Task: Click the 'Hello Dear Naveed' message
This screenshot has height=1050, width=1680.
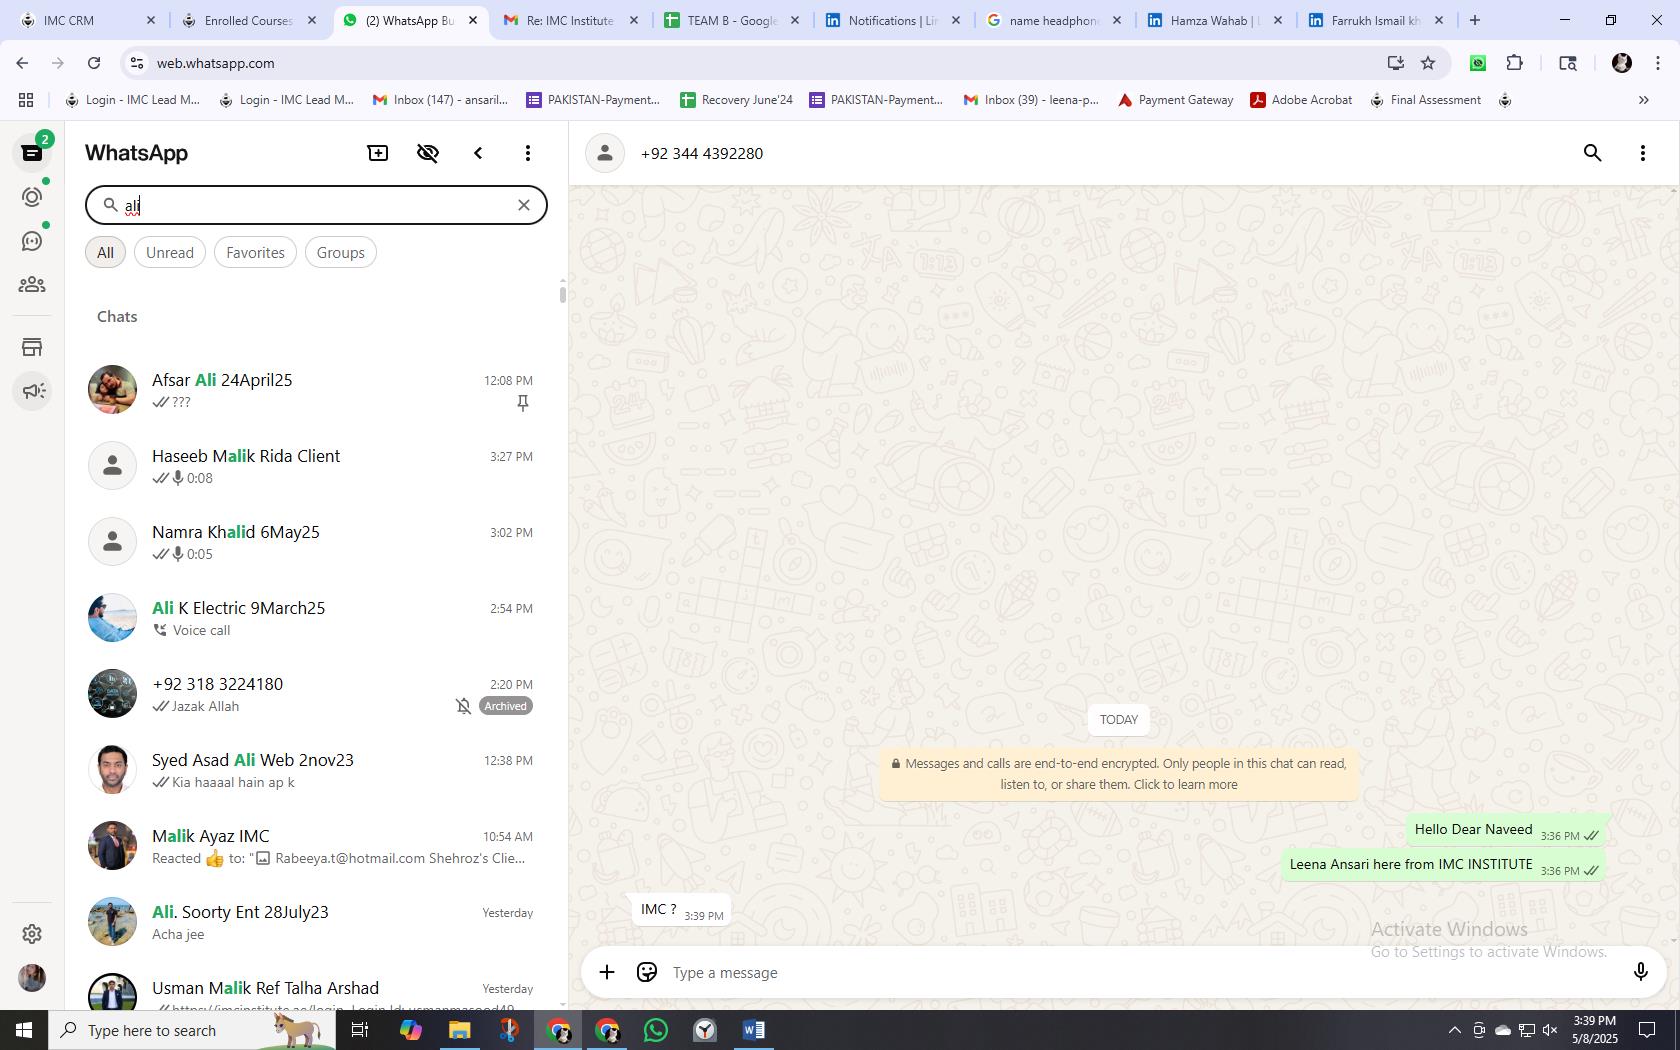Action: pyautogui.click(x=1506, y=830)
